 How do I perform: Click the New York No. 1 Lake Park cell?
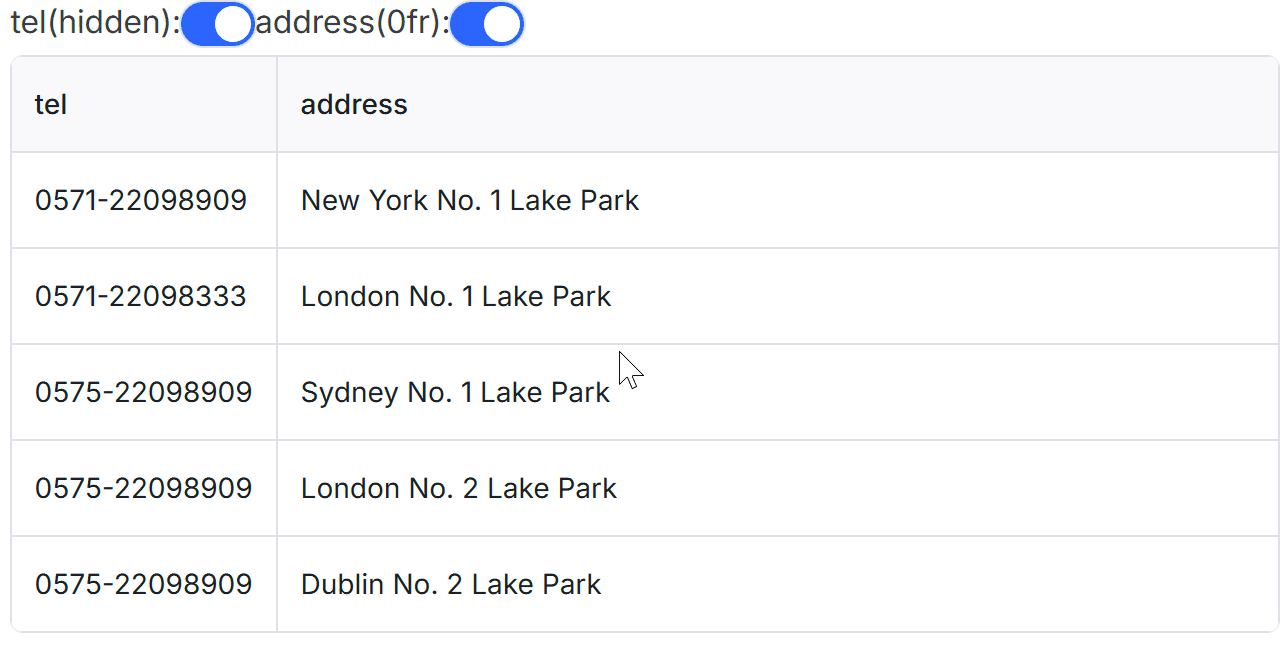[470, 200]
